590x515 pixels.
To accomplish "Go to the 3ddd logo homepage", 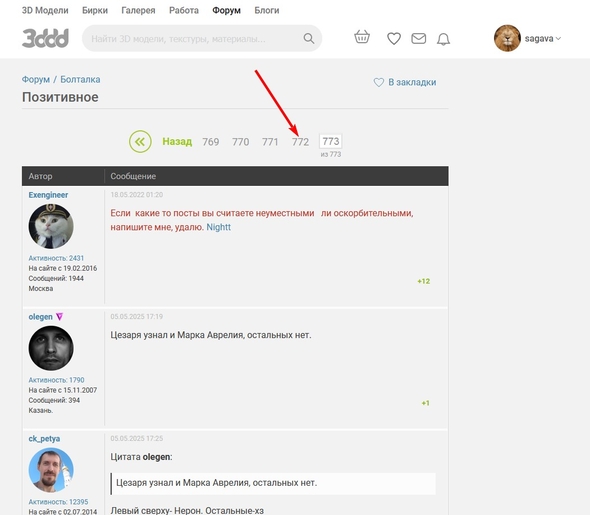I will [45, 38].
